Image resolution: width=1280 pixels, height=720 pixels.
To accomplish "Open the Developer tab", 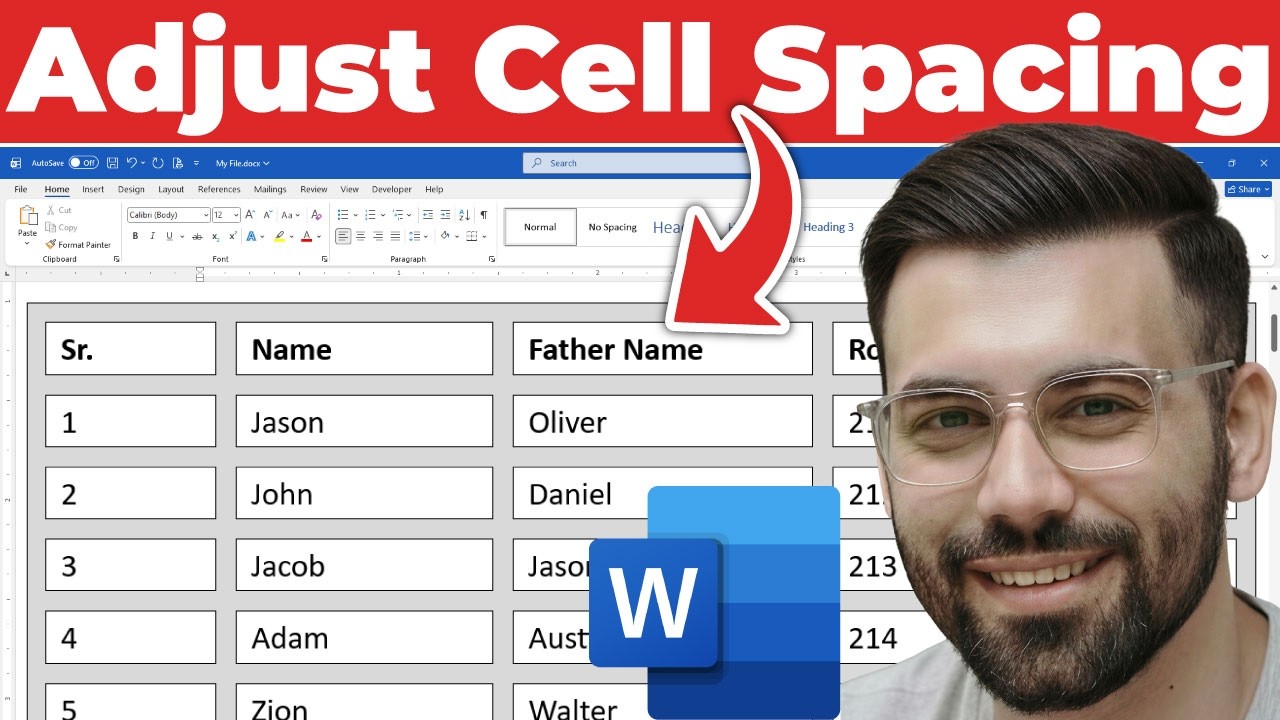I will [392, 189].
